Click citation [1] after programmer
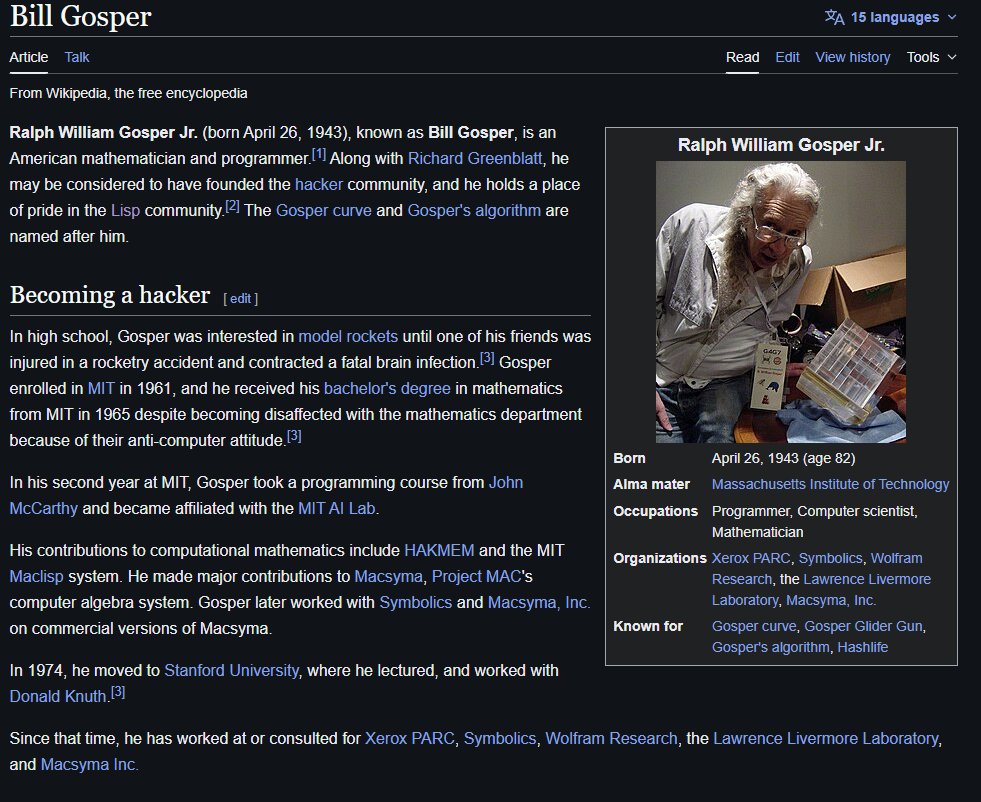981x802 pixels. pyautogui.click(x=318, y=154)
